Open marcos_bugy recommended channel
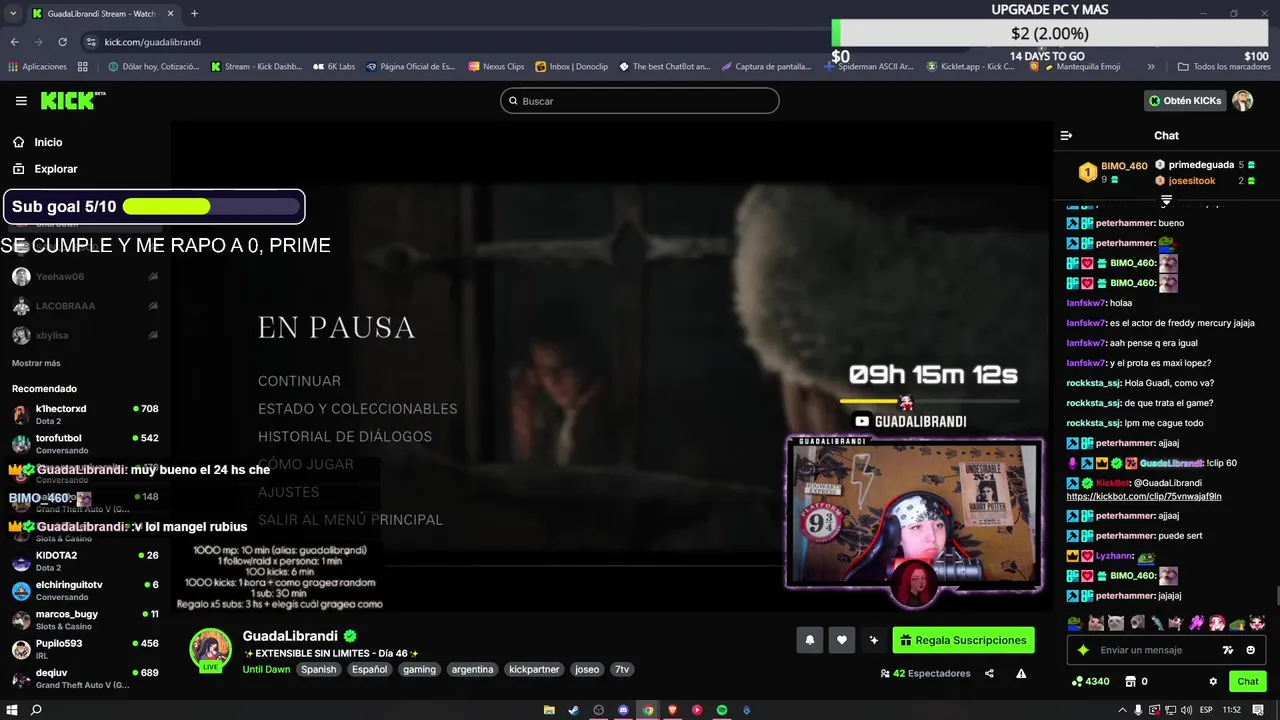The width and height of the screenshot is (1280, 720). (85, 619)
